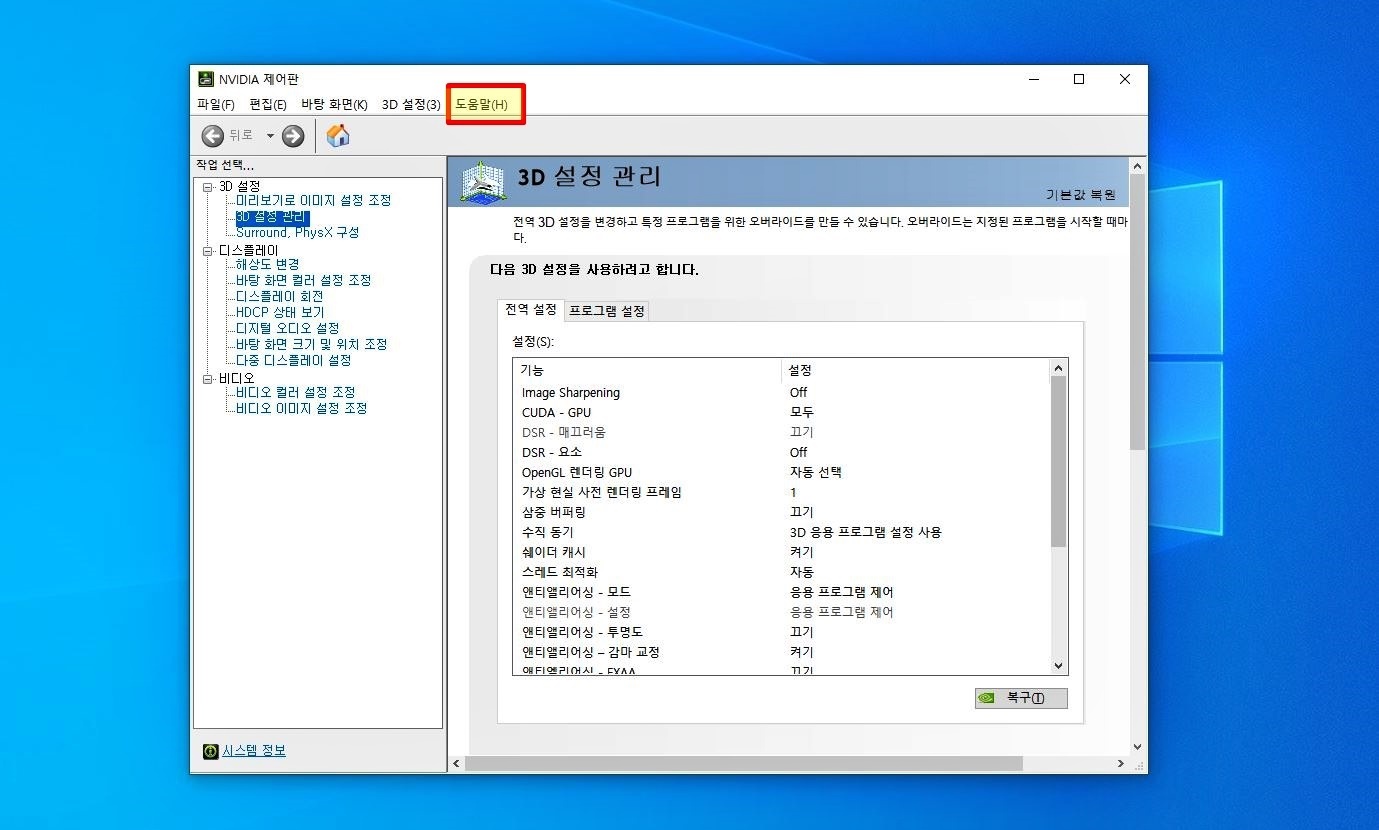The height and width of the screenshot is (830, 1379).
Task: Switch to the 전역 설정 tab
Action: click(531, 310)
